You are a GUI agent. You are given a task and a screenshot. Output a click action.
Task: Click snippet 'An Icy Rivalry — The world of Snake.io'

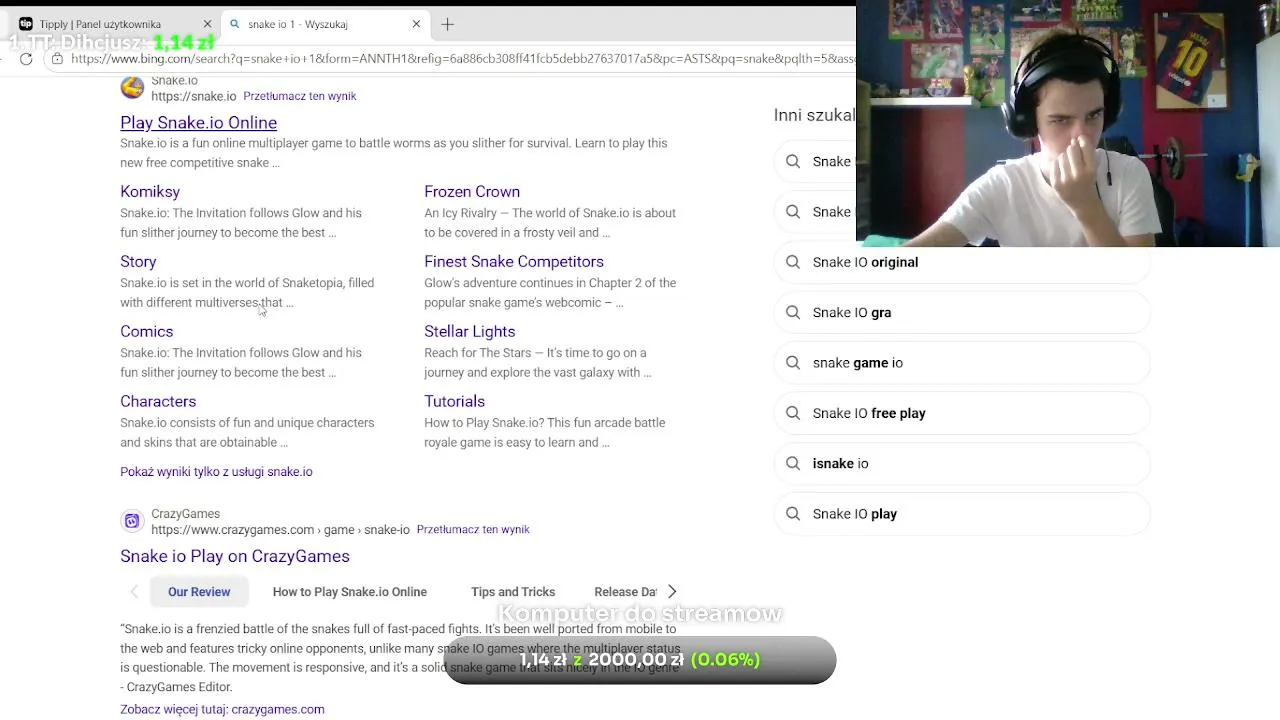click(550, 223)
